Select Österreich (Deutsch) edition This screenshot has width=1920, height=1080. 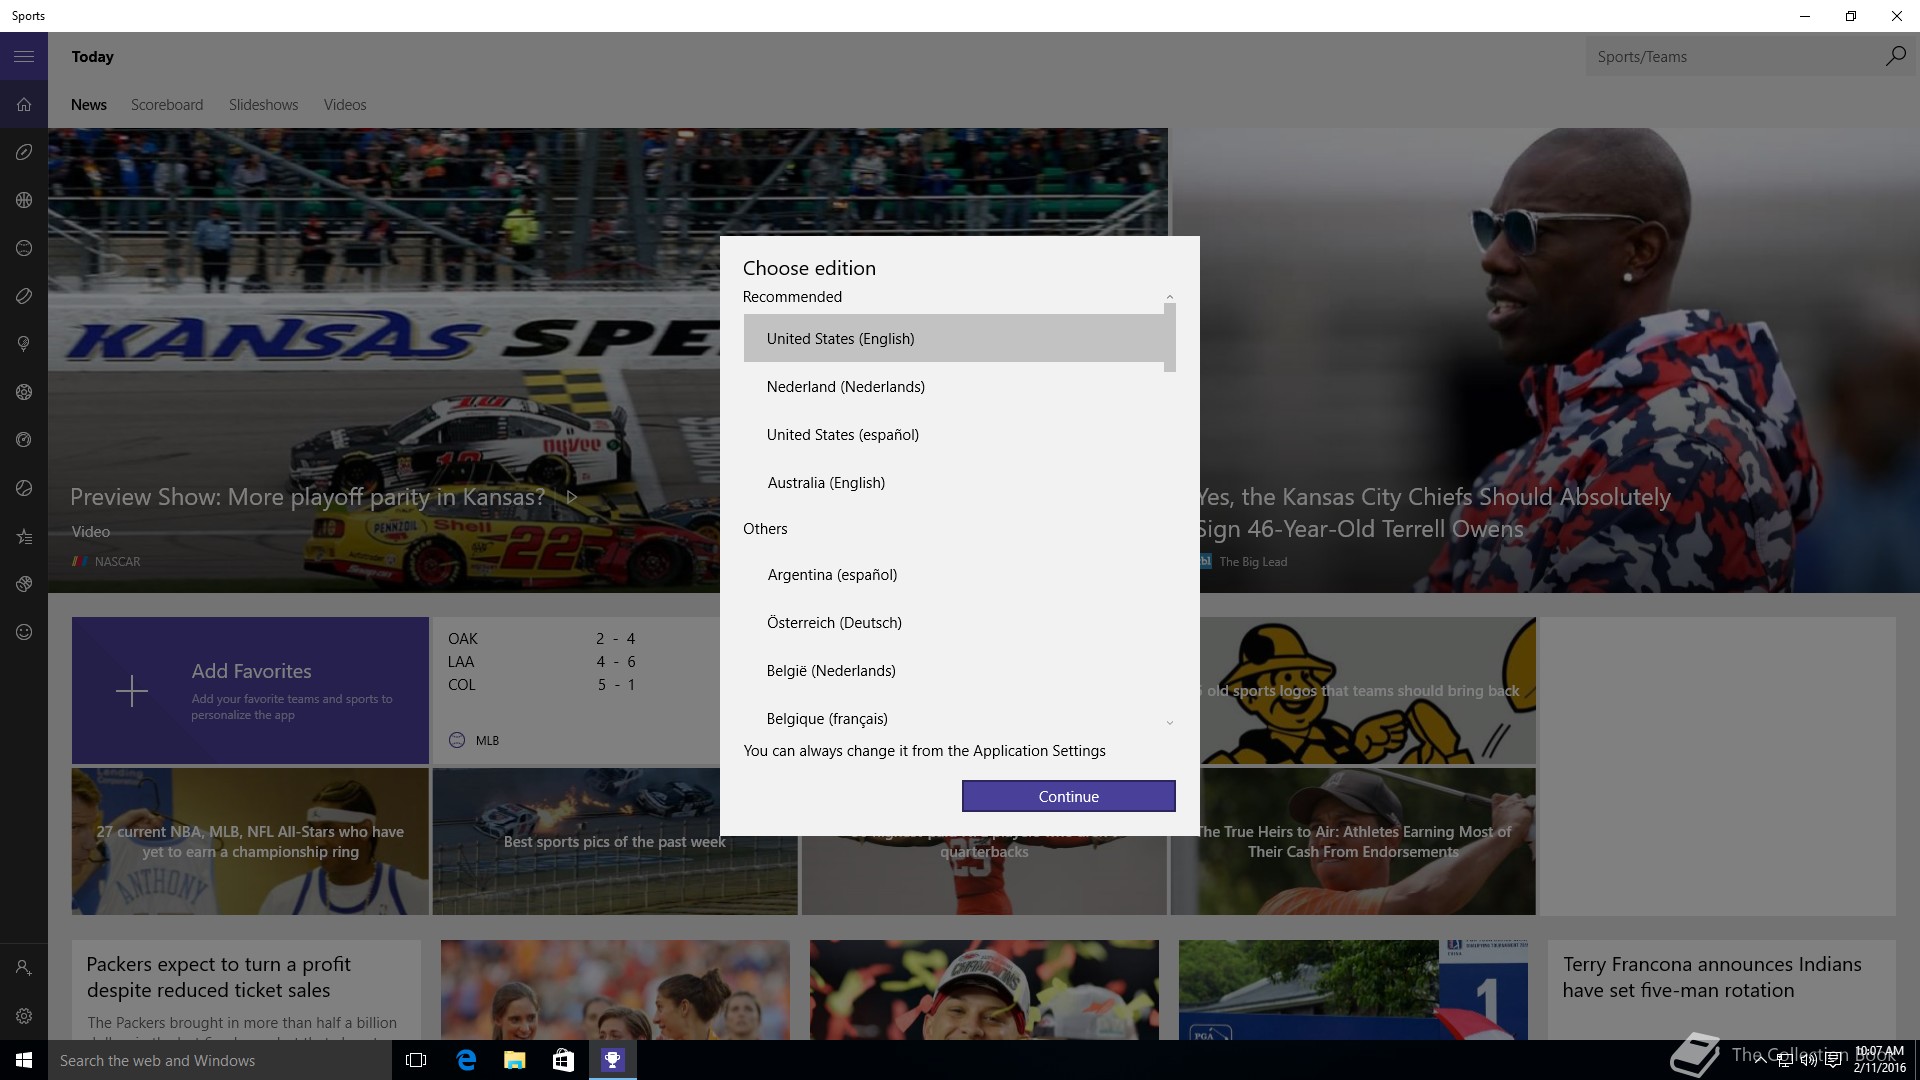[954, 622]
